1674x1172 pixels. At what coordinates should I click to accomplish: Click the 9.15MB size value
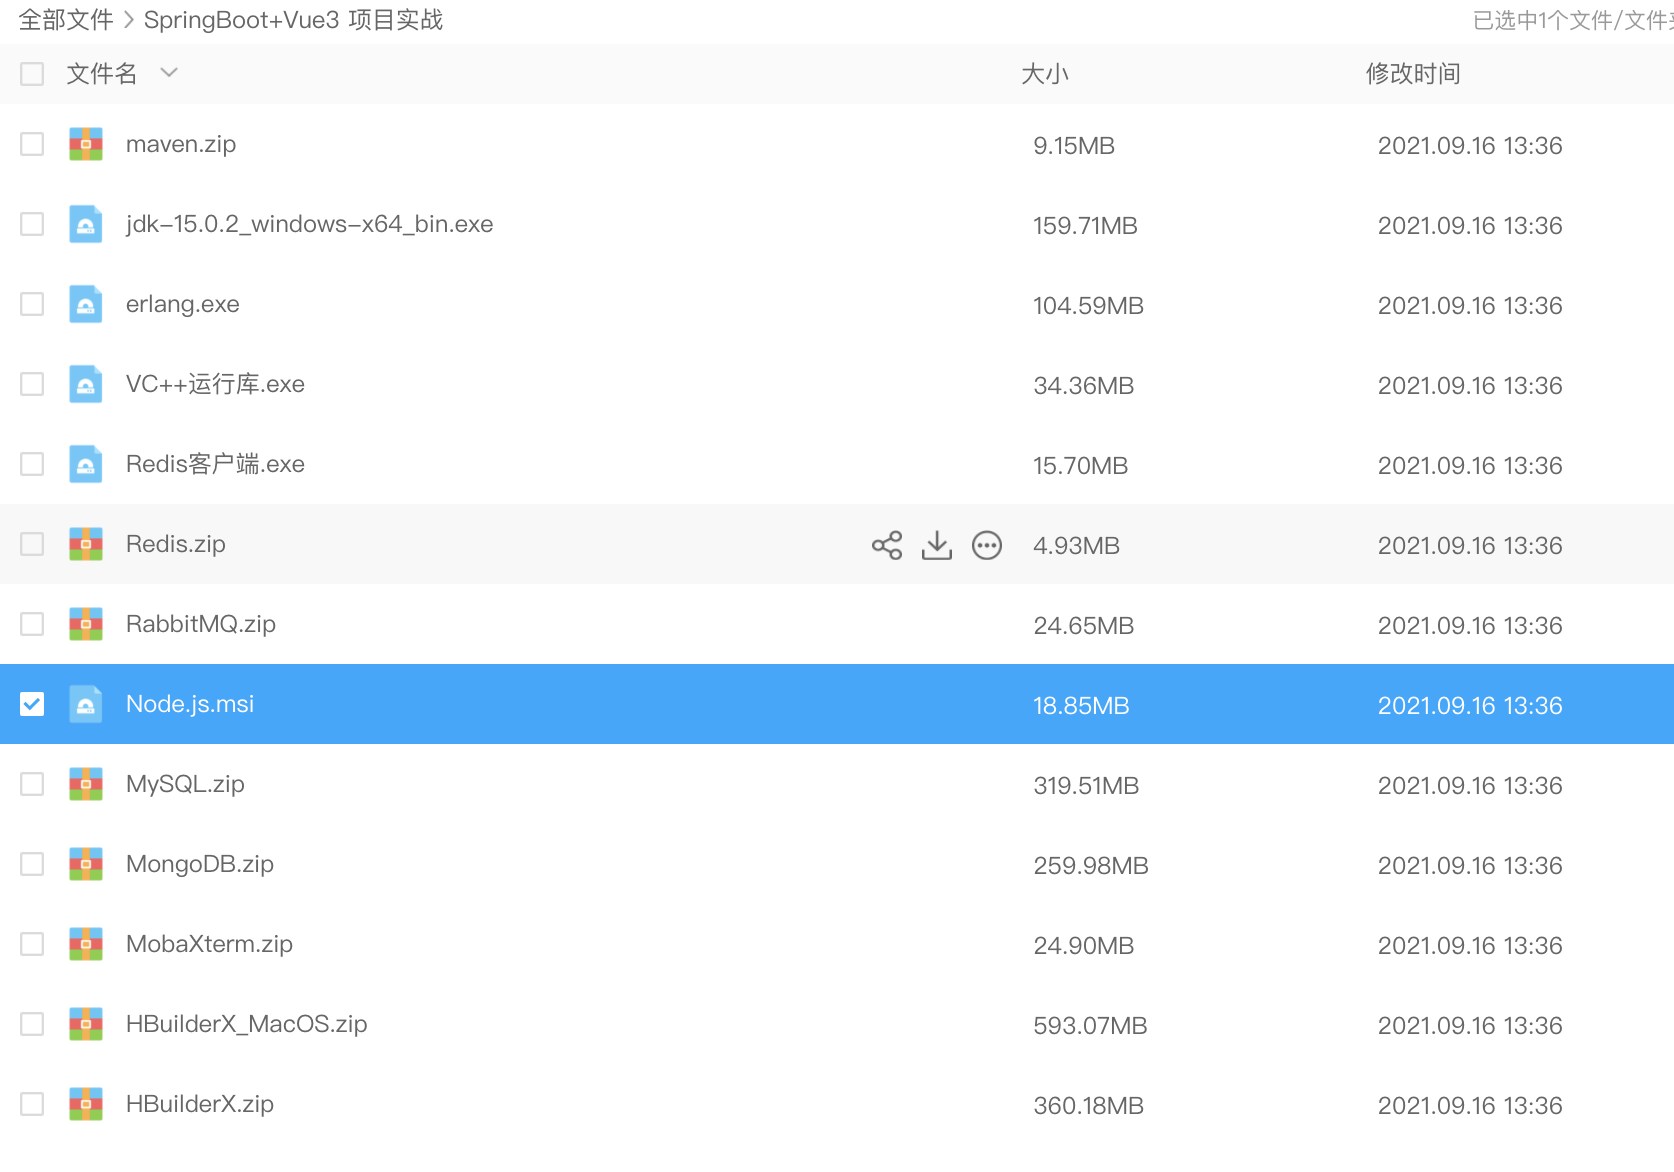coord(1074,146)
